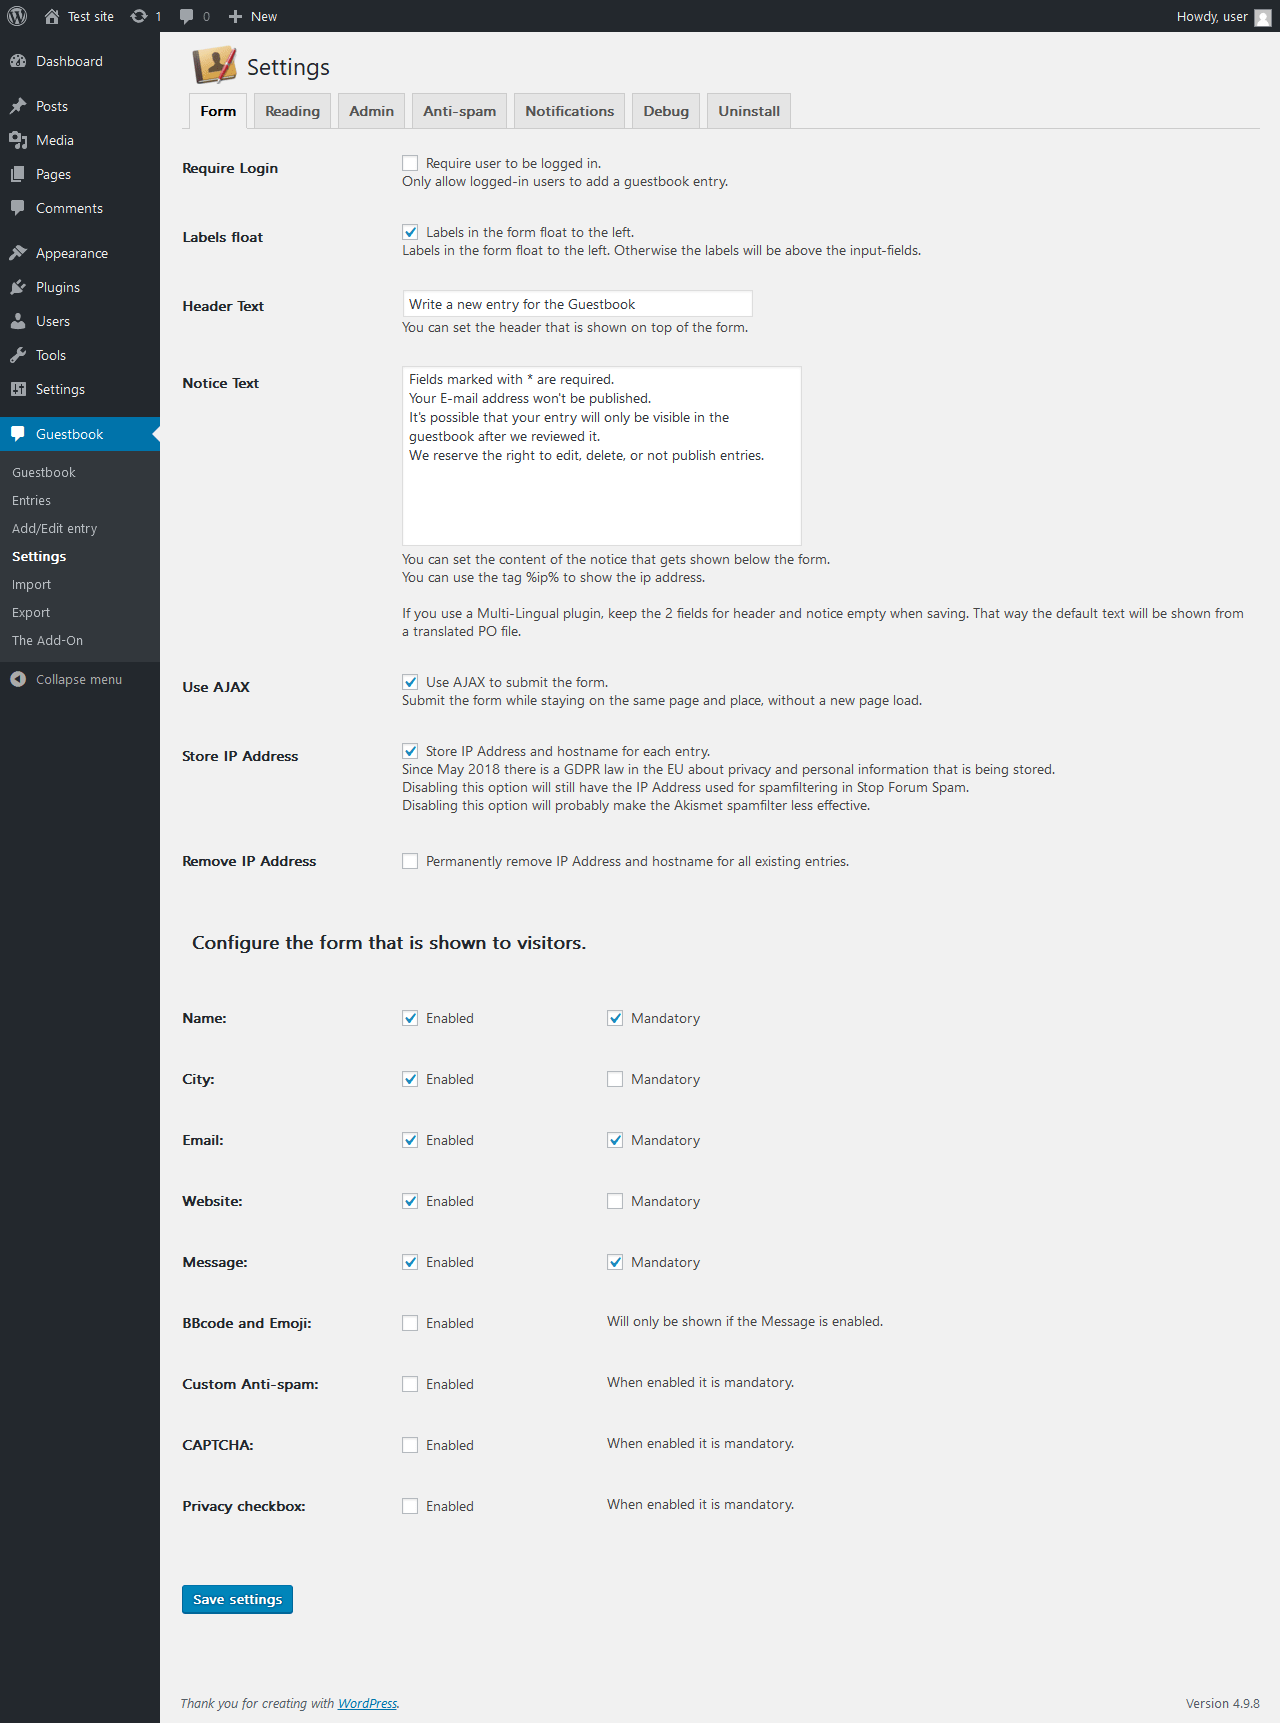Image resolution: width=1280 pixels, height=1723 pixels.
Task: Click the Collapse menu arrow icon
Action: (x=18, y=679)
